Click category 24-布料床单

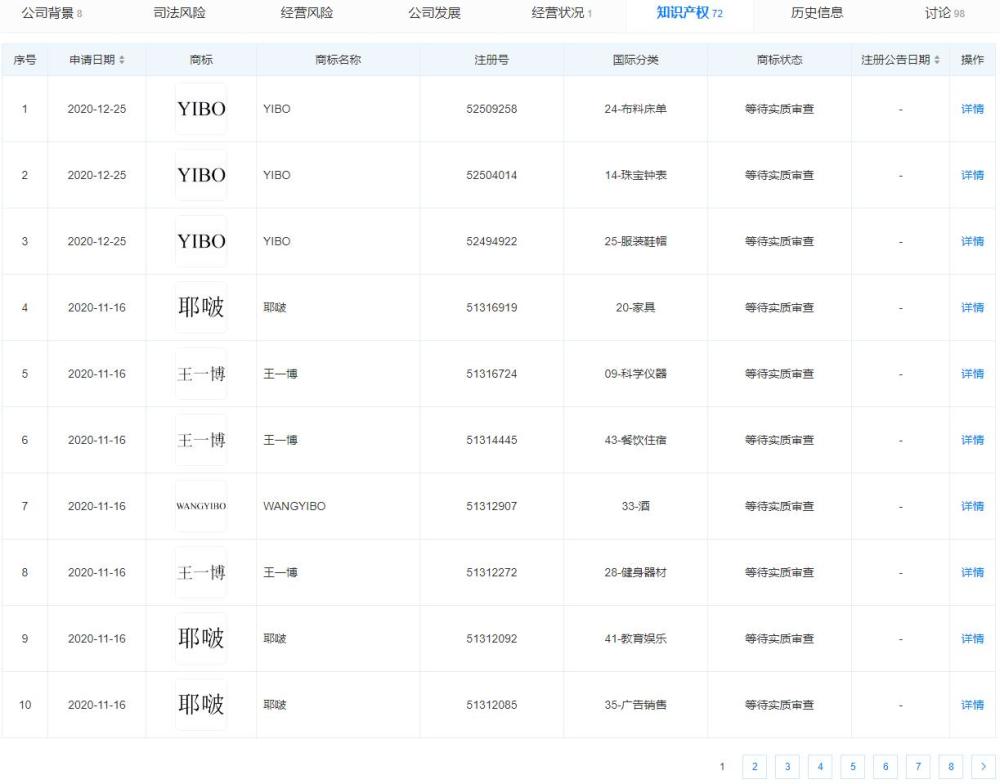(635, 109)
